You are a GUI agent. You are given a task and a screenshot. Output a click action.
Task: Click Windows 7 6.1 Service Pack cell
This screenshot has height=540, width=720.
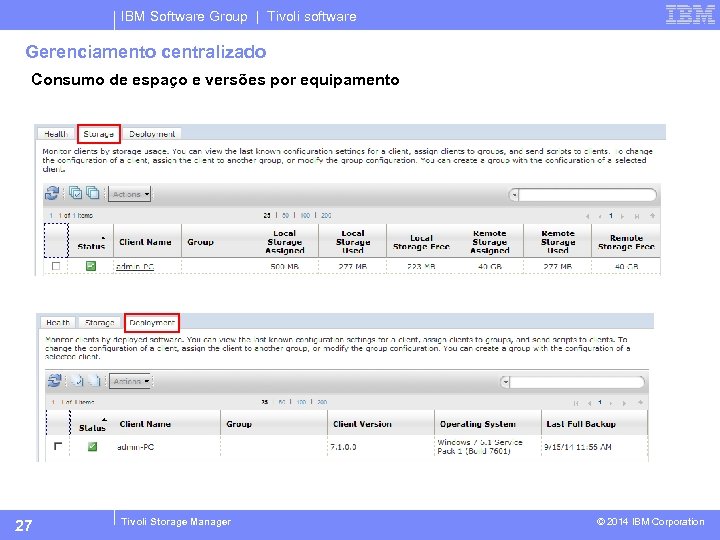[479, 446]
